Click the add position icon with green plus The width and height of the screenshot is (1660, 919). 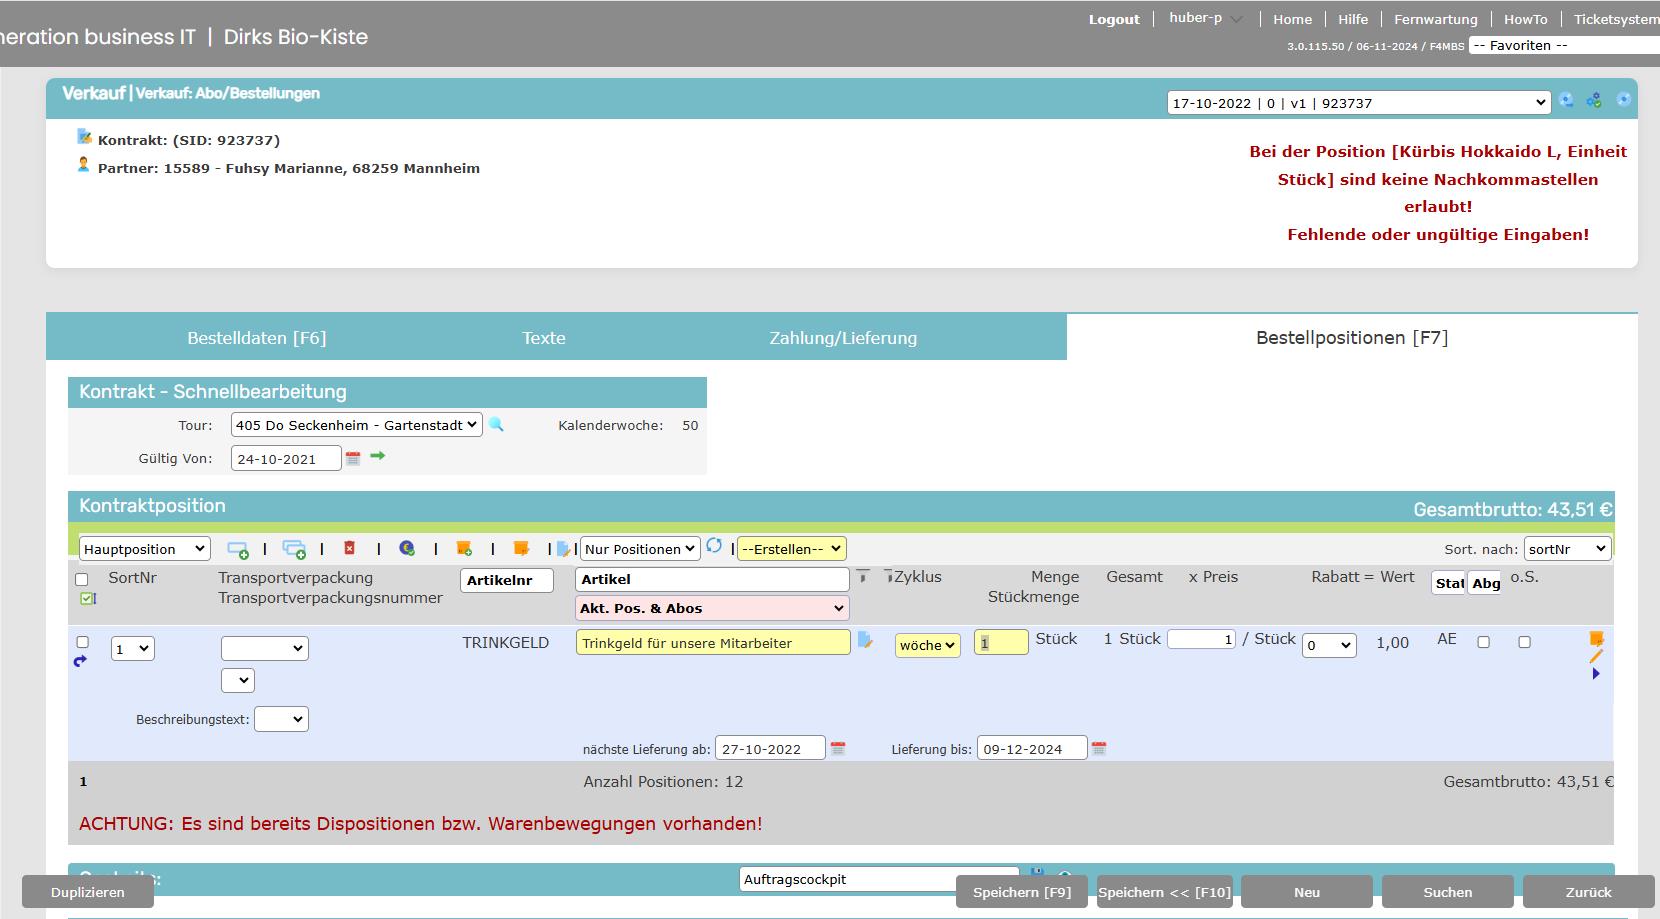(x=237, y=549)
